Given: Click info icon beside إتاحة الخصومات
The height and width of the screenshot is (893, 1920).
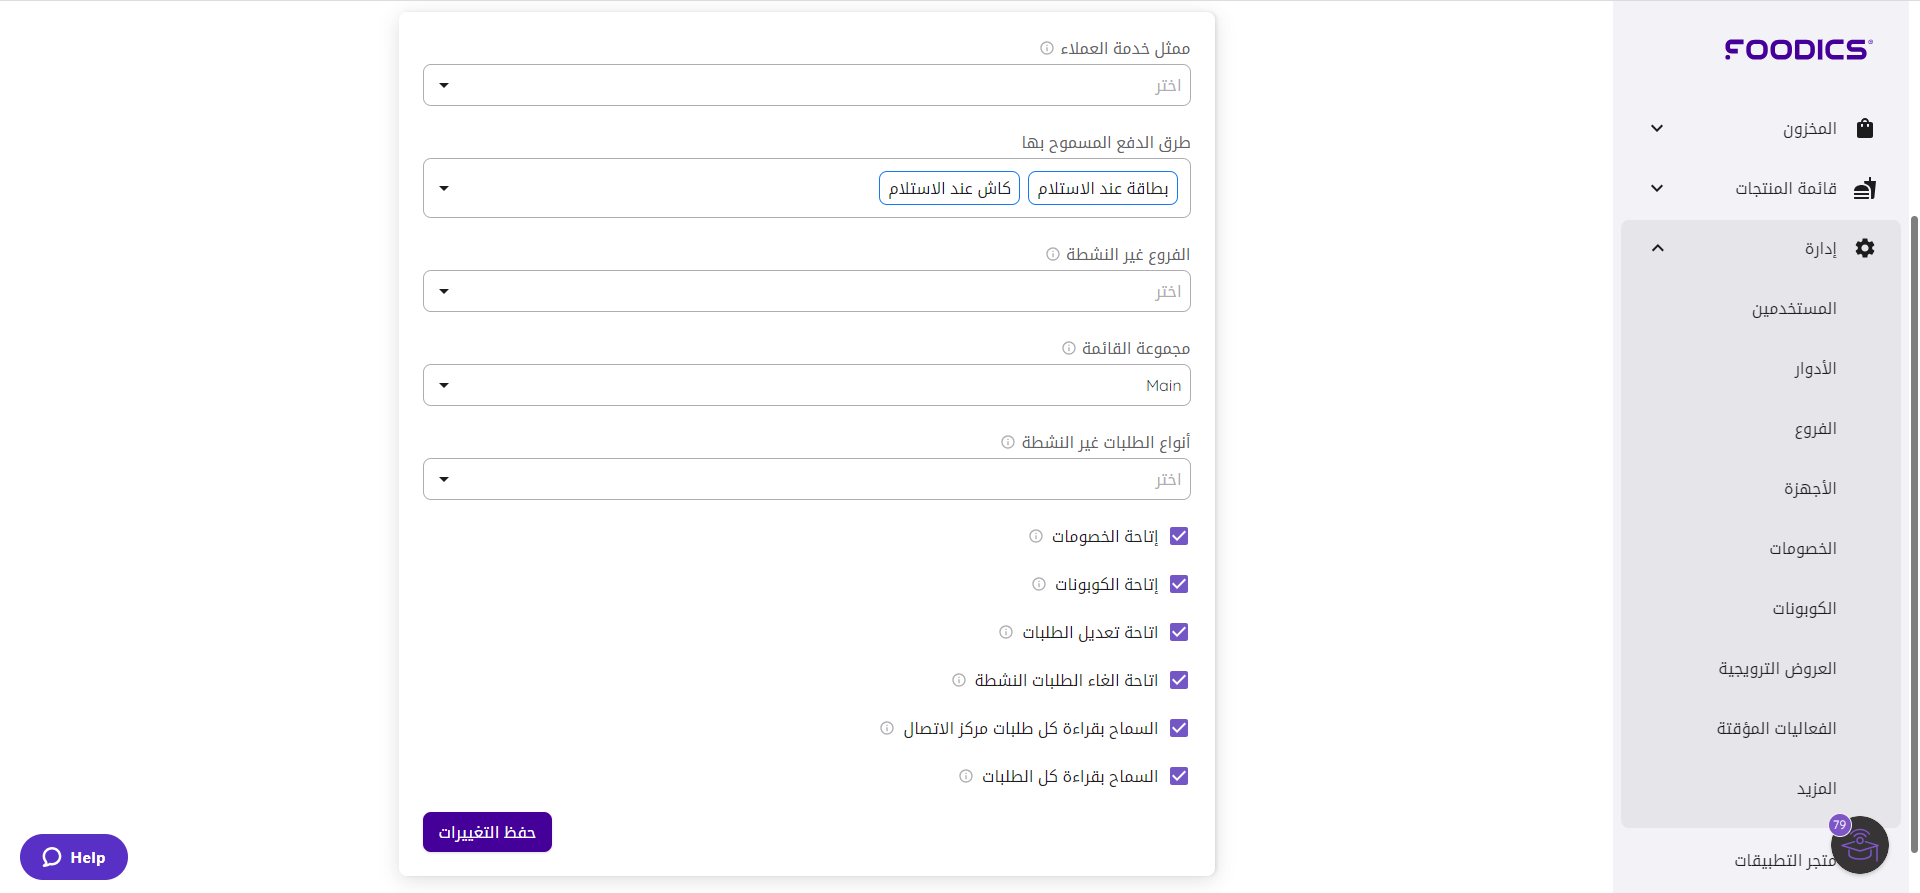Looking at the screenshot, I should point(1036,536).
